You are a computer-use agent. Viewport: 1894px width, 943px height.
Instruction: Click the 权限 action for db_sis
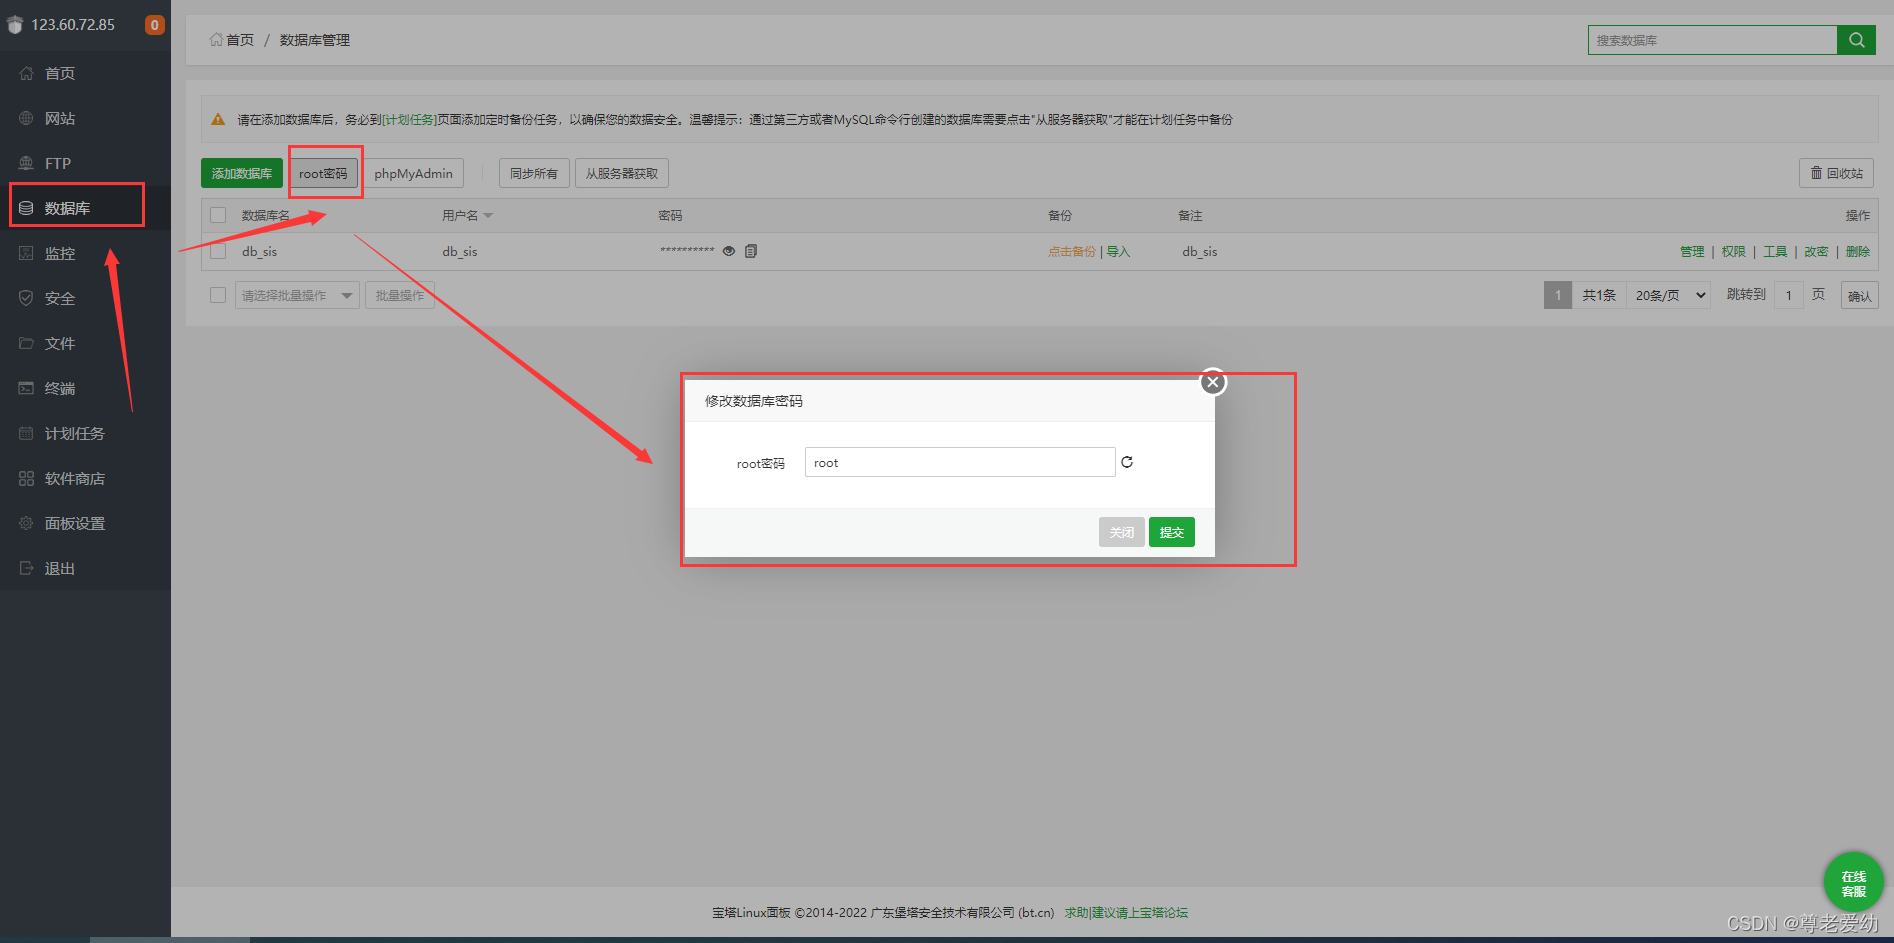tap(1733, 252)
